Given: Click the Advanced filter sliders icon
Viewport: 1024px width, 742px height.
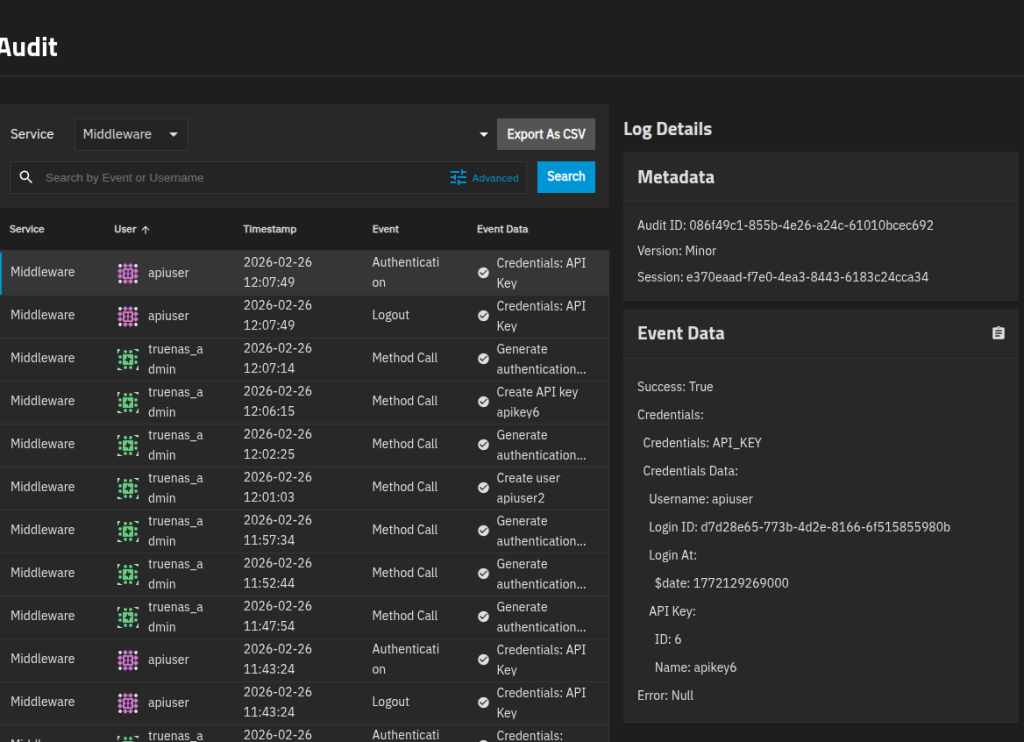Looking at the screenshot, I should click(458, 177).
